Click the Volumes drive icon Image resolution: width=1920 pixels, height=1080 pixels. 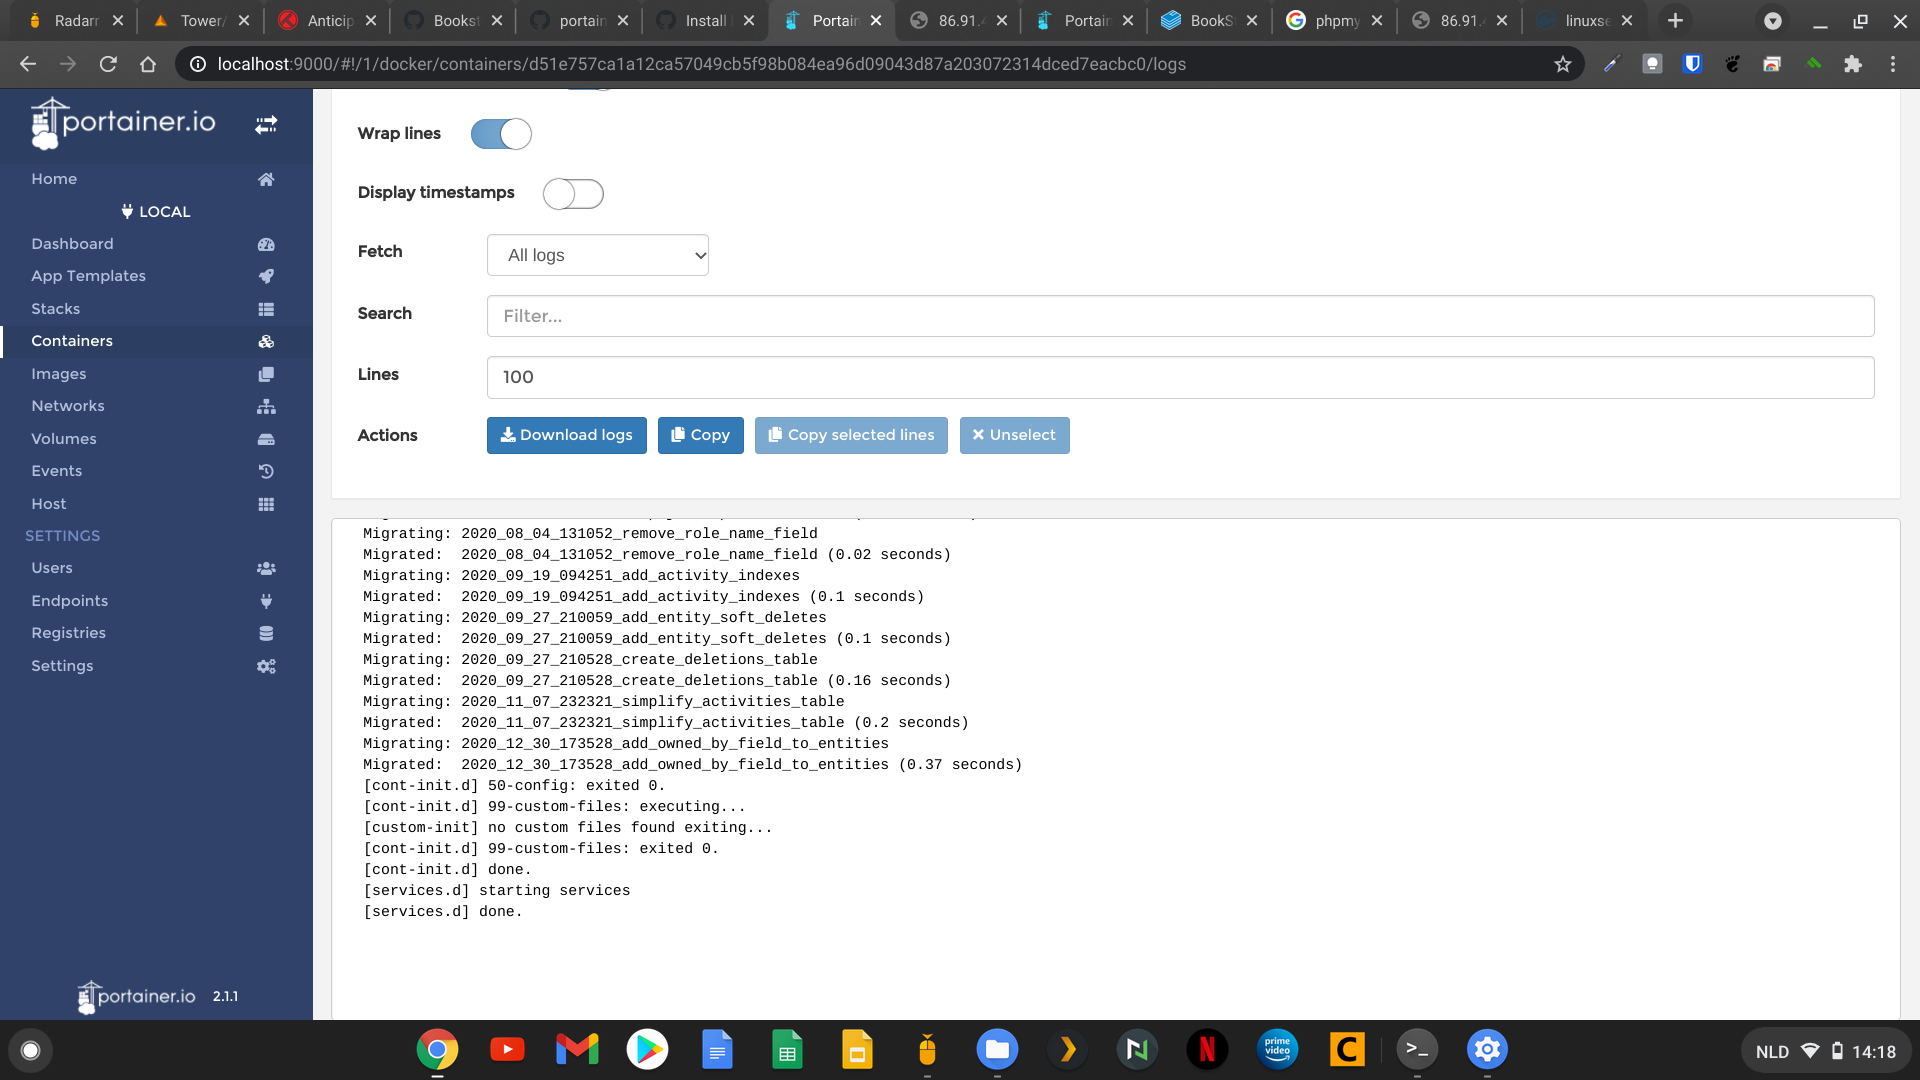[x=266, y=439]
